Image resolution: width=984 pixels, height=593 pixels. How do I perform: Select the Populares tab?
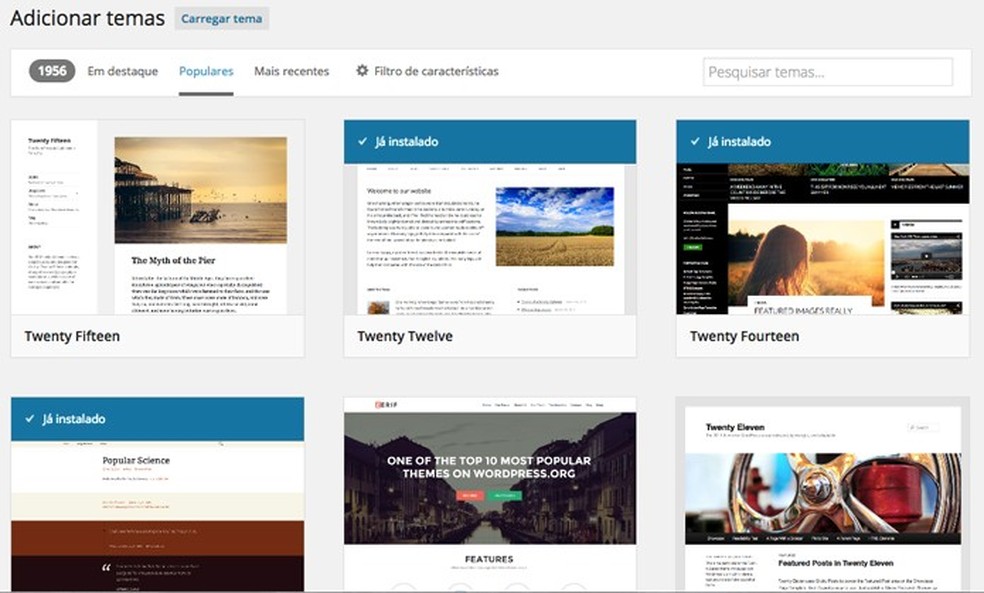point(206,71)
